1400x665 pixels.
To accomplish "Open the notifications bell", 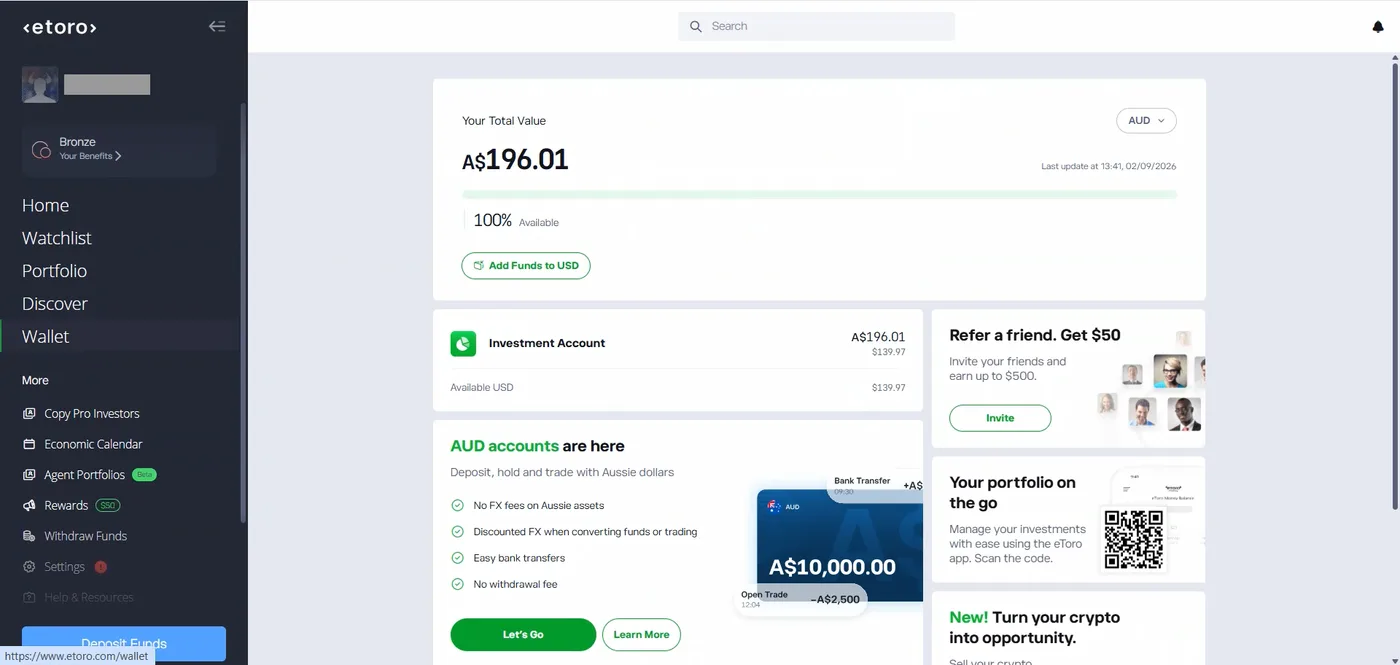I will tap(1378, 27).
